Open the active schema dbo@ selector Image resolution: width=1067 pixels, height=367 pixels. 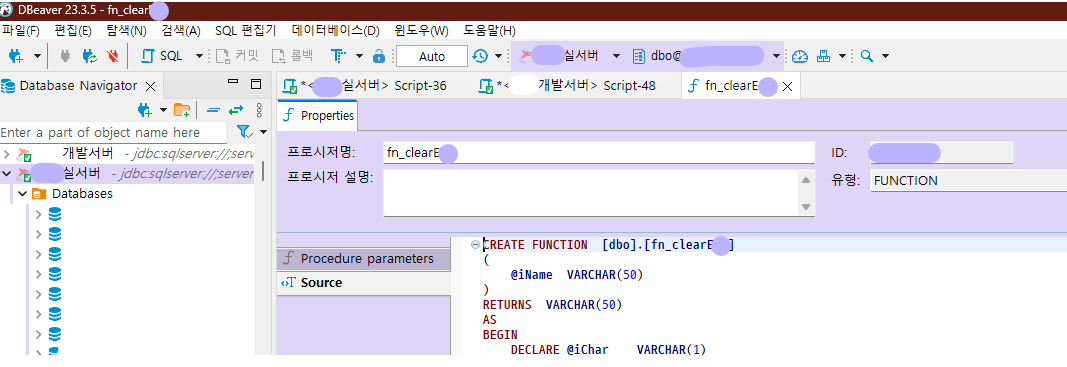click(x=705, y=56)
